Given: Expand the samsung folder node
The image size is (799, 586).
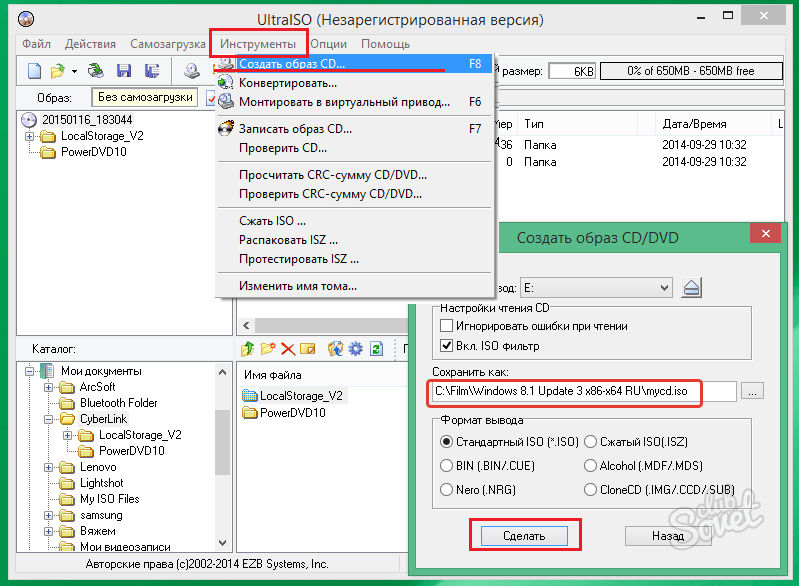Looking at the screenshot, I should 48,515.
